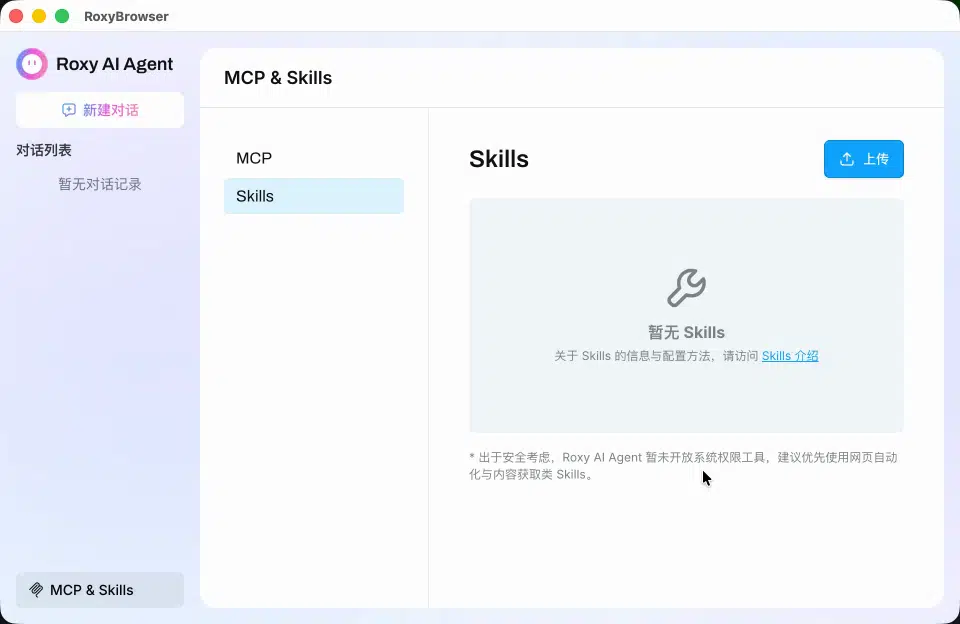Click the 暂无对话记录 text
Image resolution: width=960 pixels, height=624 pixels.
click(100, 184)
